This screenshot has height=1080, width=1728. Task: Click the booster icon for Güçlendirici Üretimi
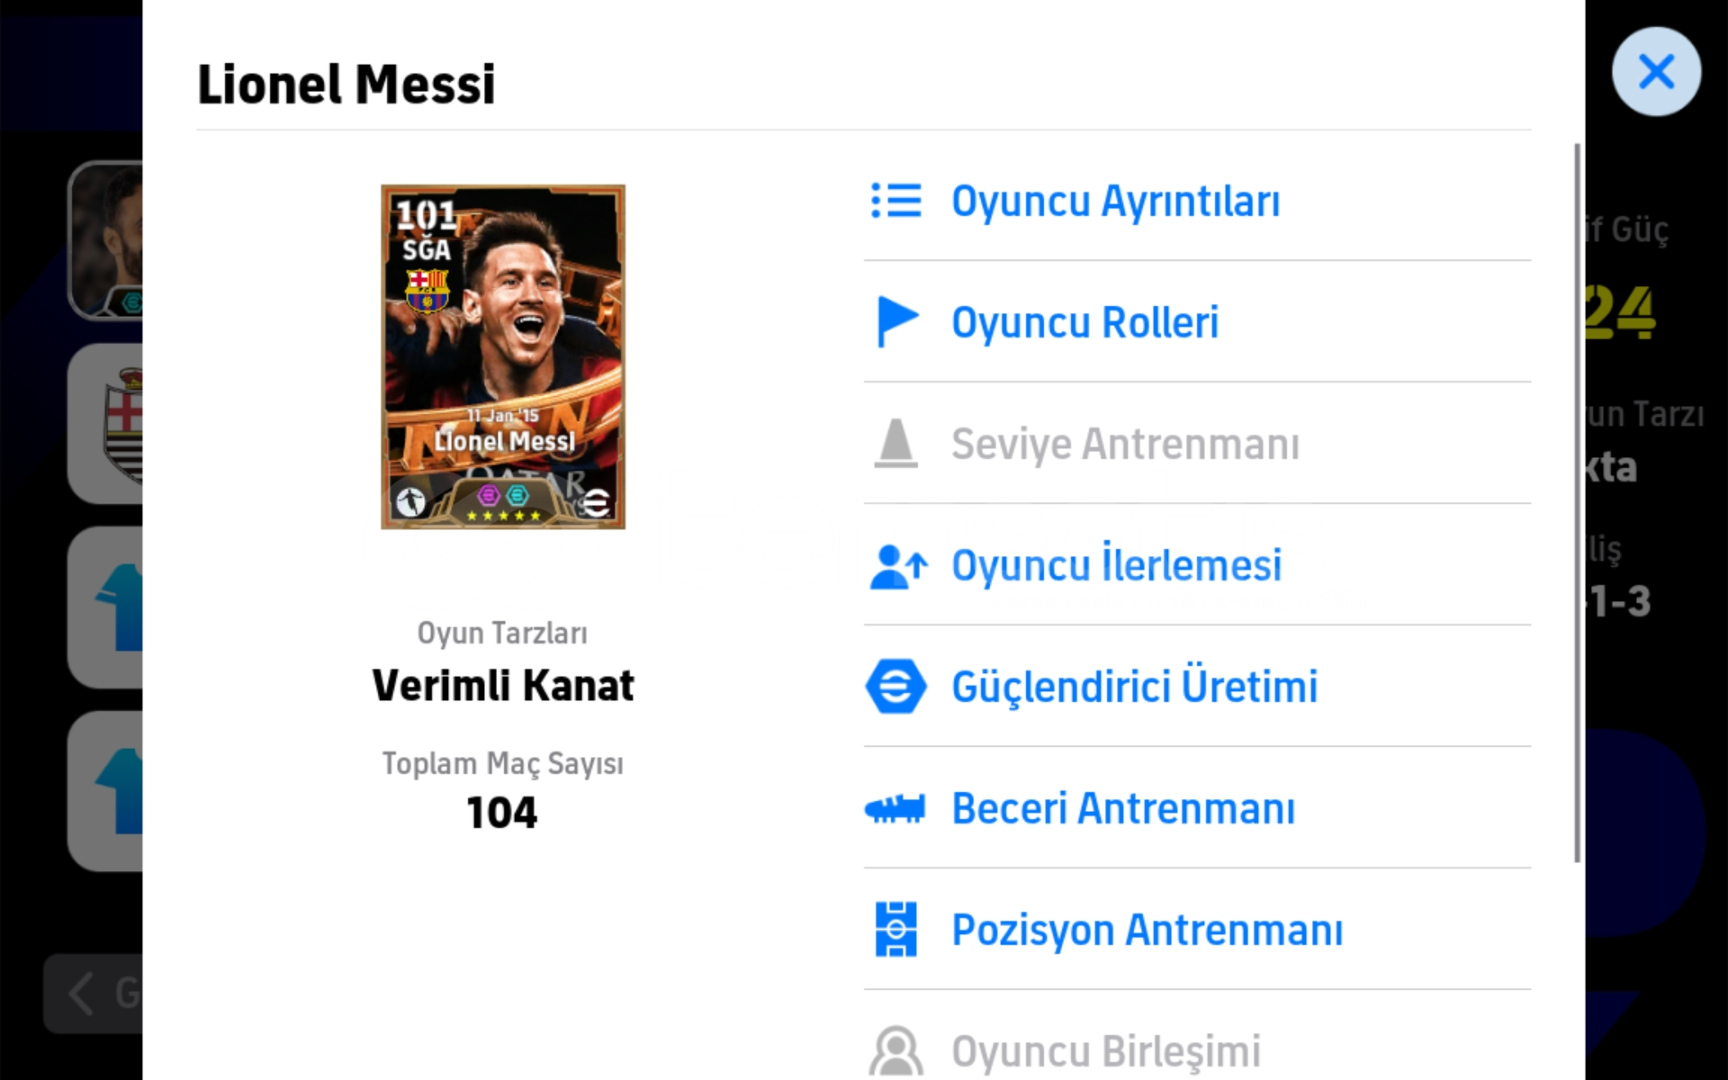pos(896,686)
